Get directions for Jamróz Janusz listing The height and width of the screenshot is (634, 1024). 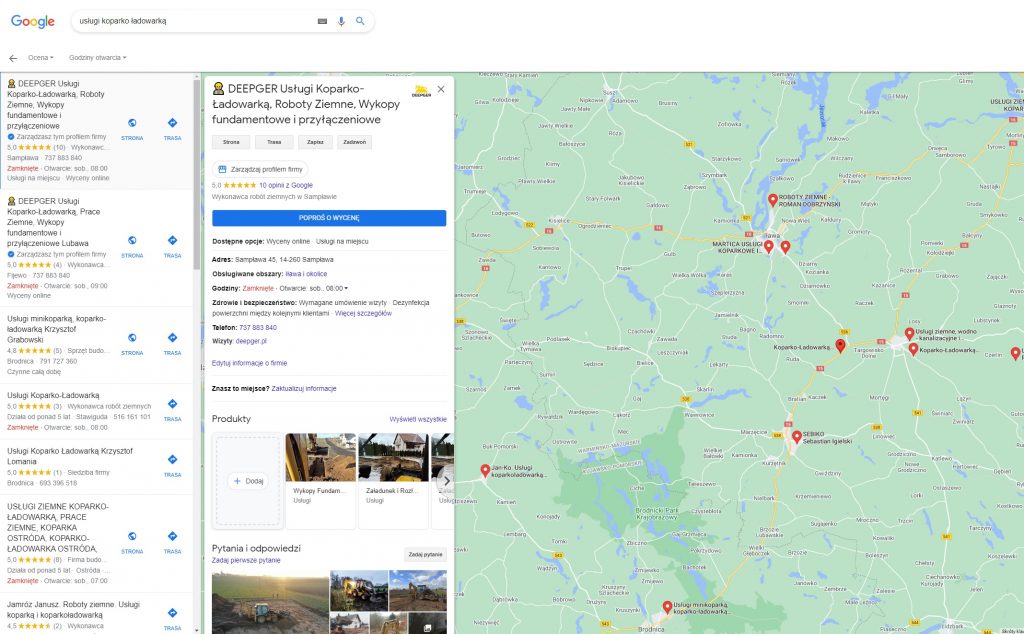click(x=172, y=613)
